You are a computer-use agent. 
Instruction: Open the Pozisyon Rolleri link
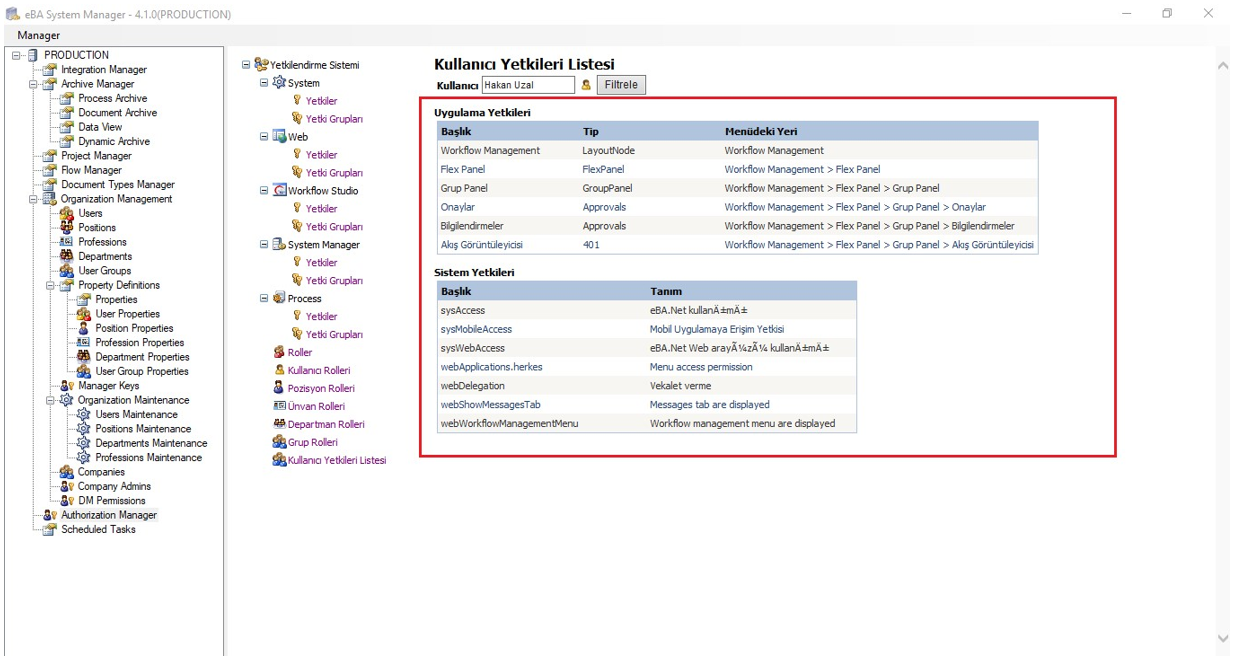click(320, 388)
